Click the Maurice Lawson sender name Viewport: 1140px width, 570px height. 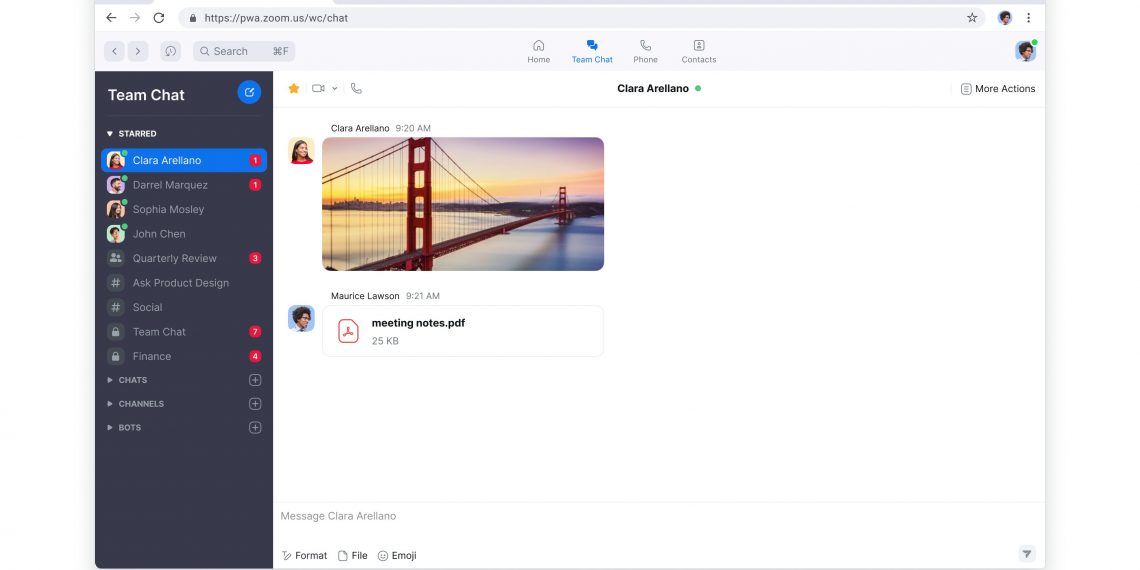[365, 296]
